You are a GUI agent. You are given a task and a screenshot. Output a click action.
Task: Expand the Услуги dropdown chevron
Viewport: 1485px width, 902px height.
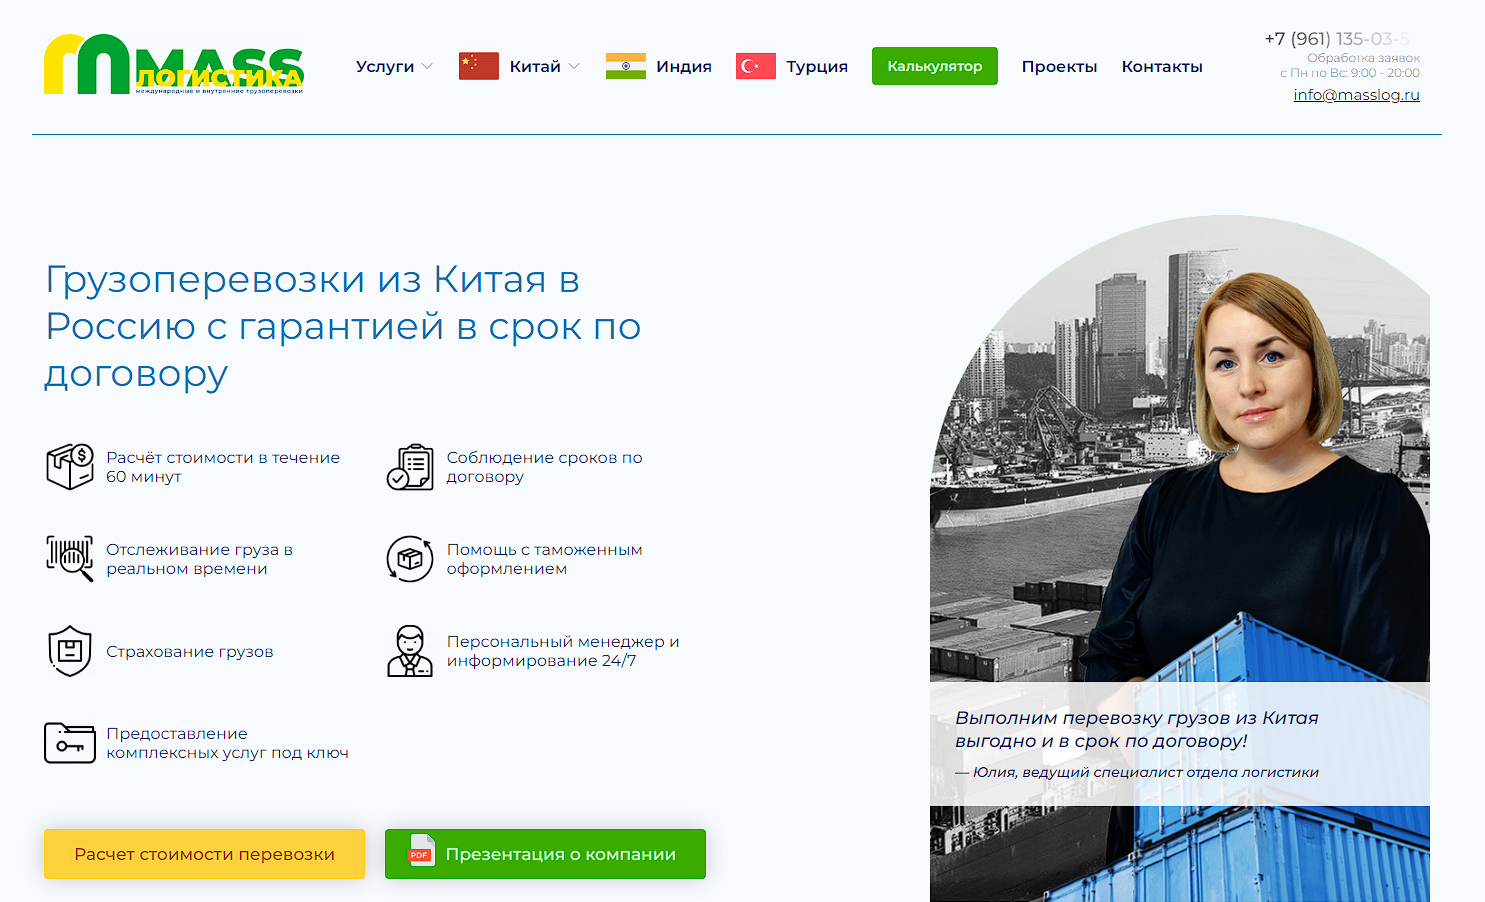(427, 67)
